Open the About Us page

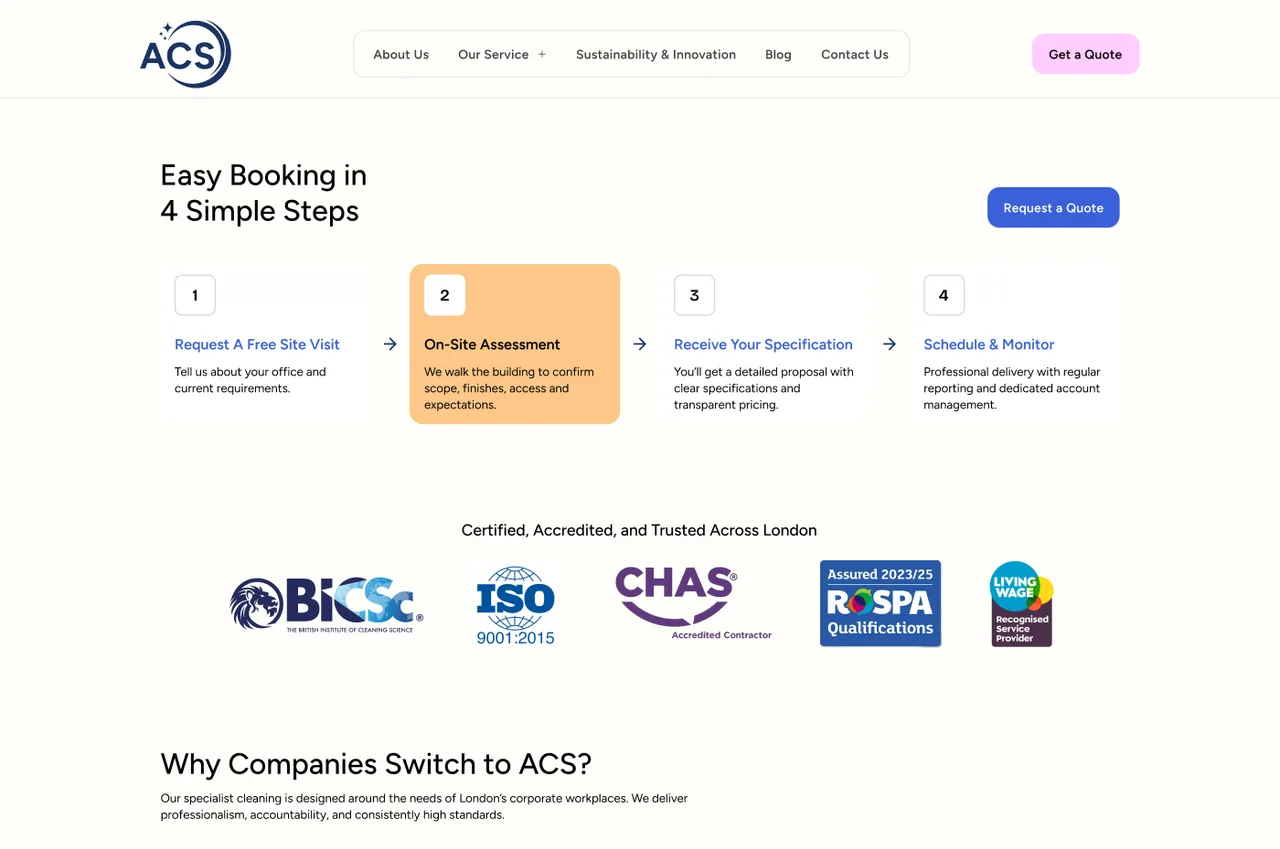(401, 55)
